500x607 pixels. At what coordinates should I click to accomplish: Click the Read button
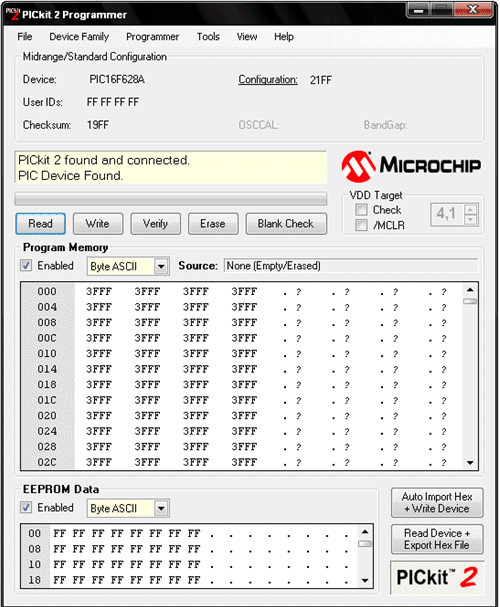coord(41,223)
